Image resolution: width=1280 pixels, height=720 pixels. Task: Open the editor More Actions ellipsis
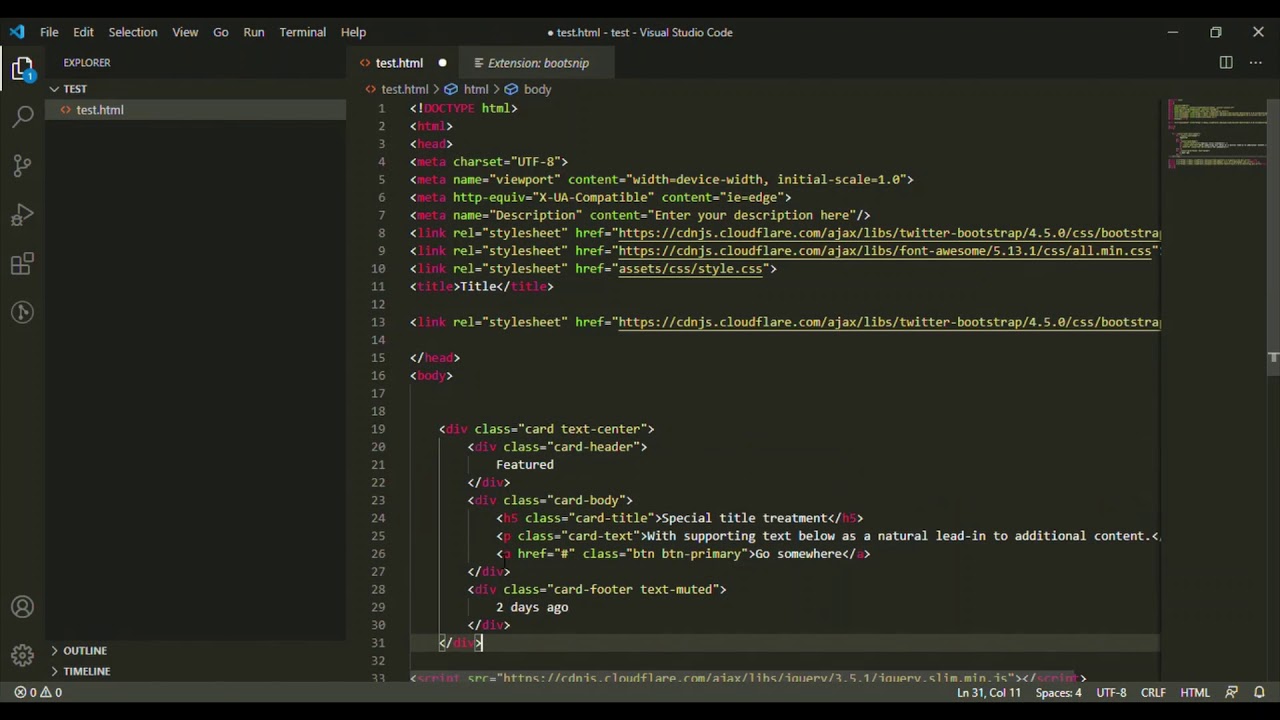[x=1256, y=63]
